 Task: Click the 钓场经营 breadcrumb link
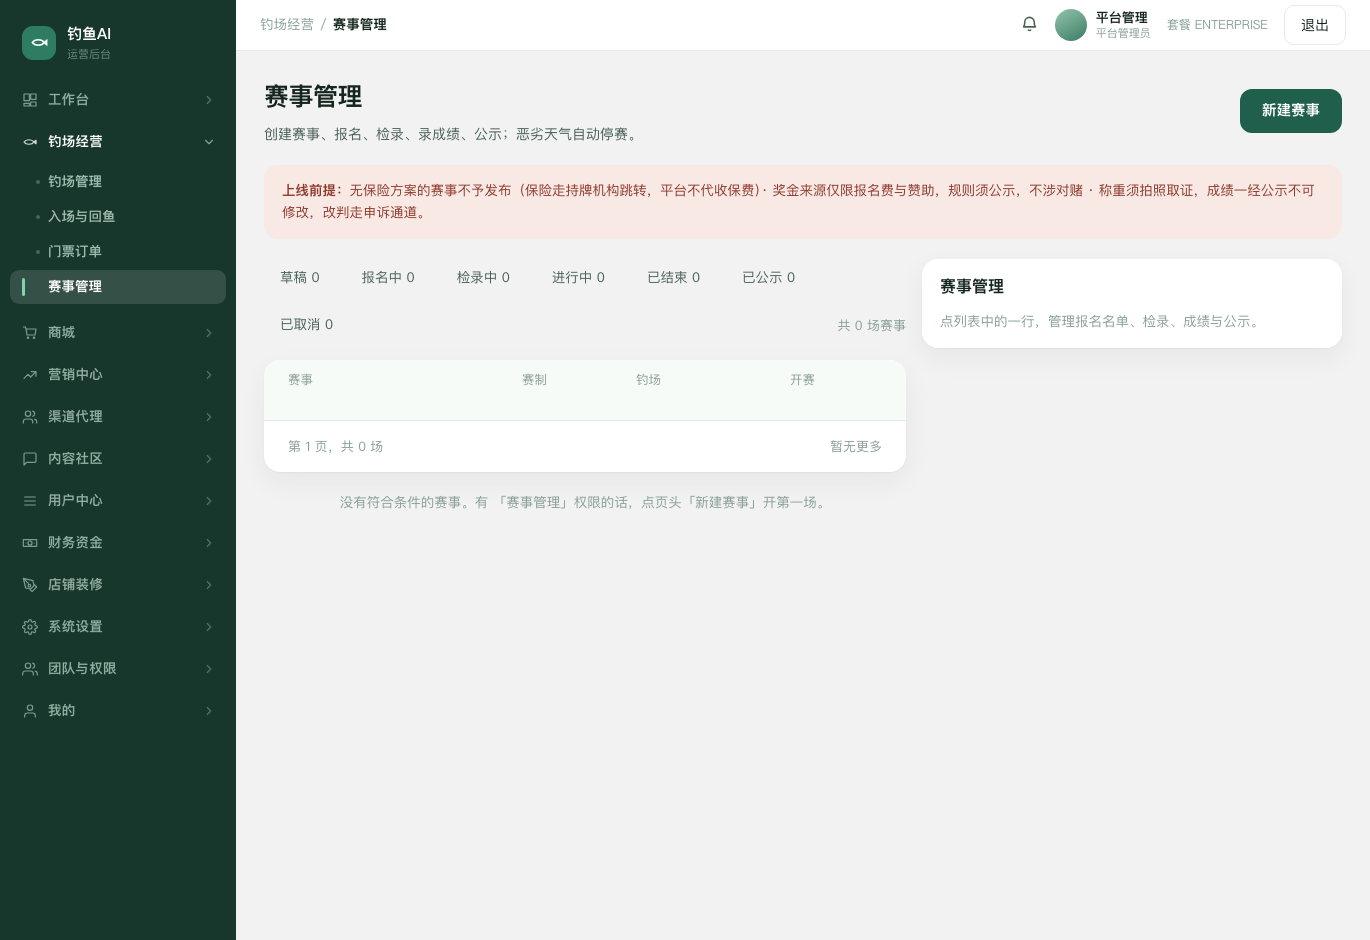287,25
